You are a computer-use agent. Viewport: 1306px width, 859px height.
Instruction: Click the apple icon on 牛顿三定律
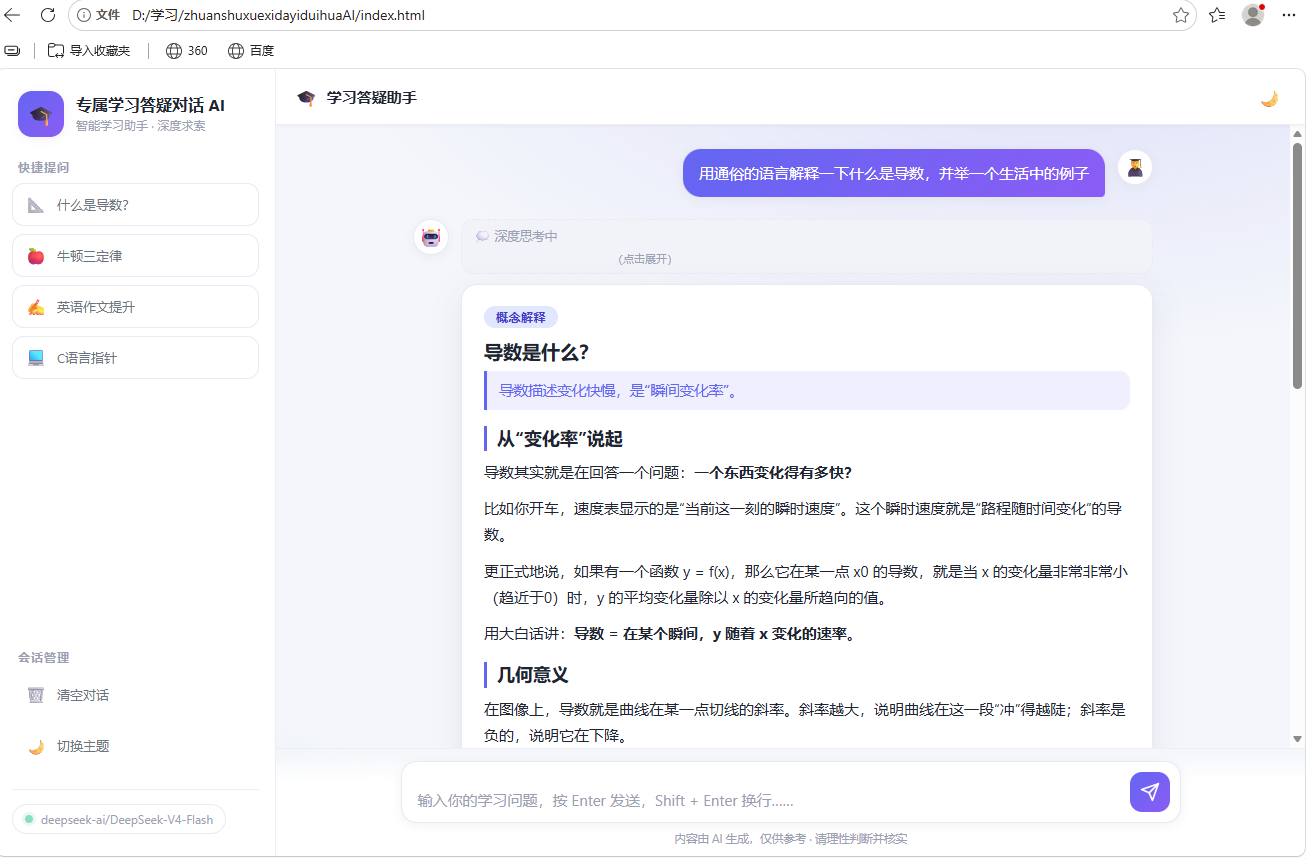(36, 256)
